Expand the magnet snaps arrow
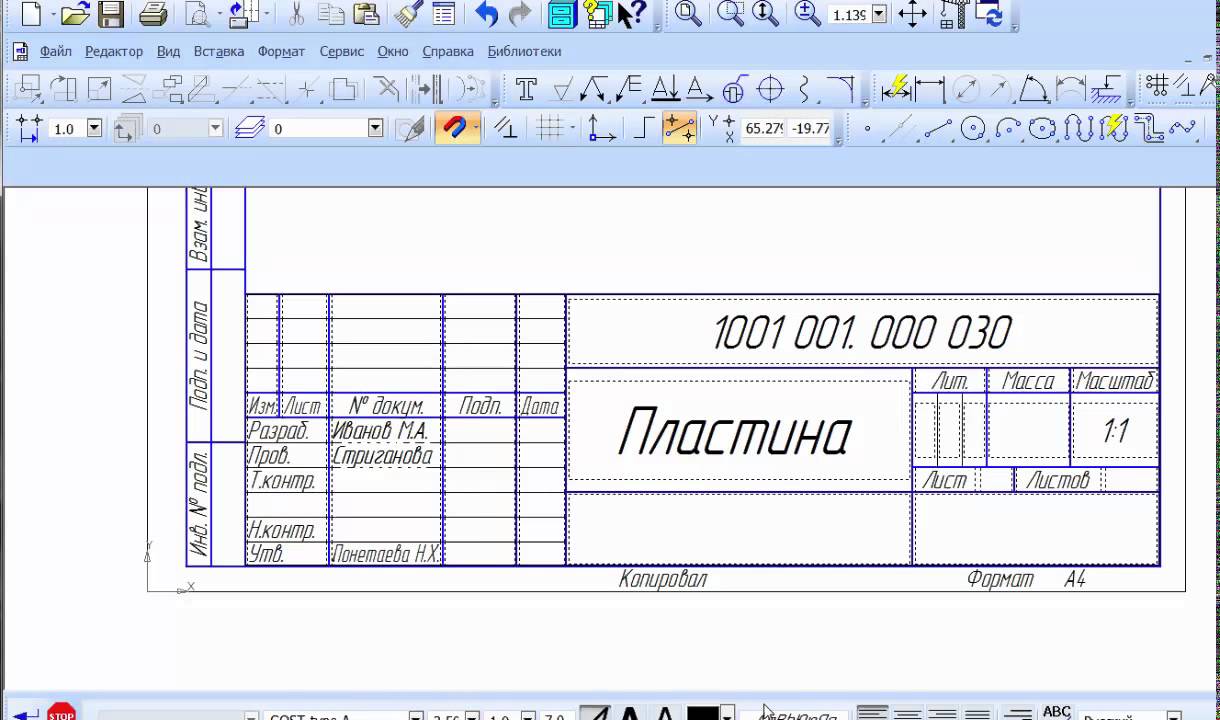 tap(476, 128)
